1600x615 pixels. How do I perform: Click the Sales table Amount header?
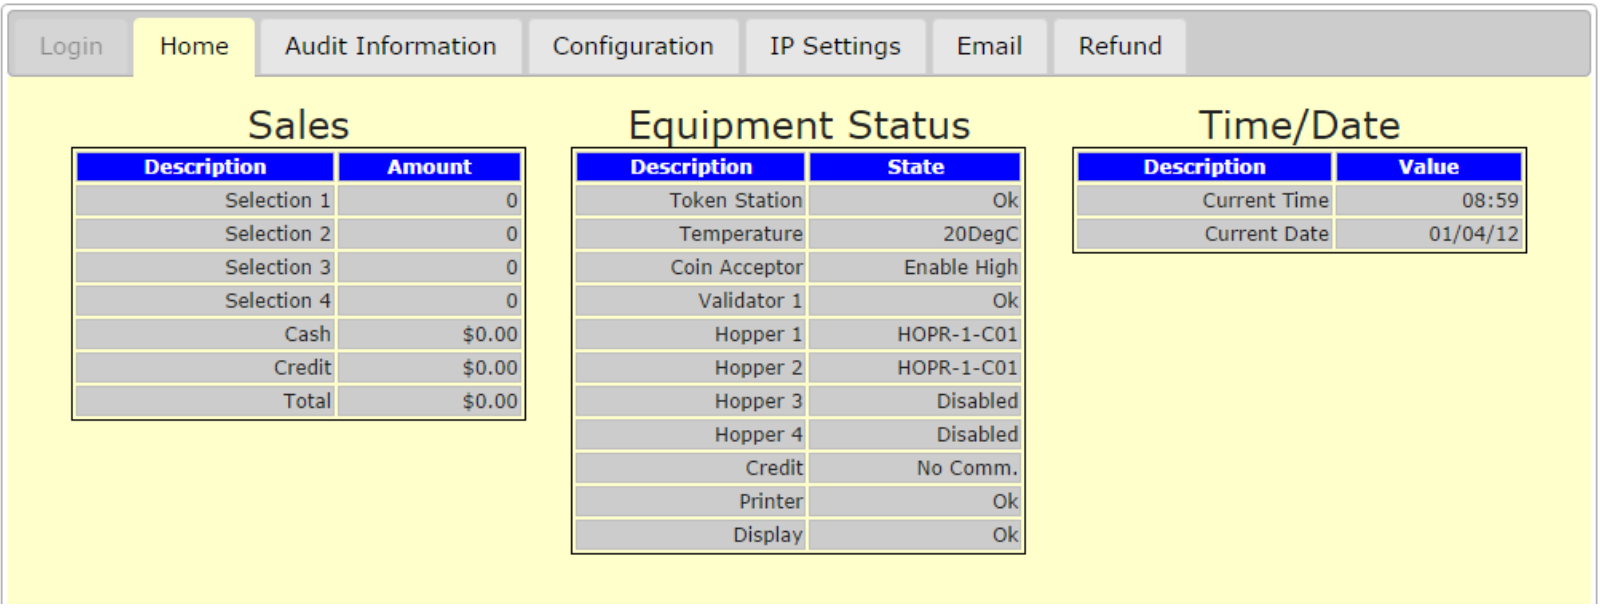point(429,167)
